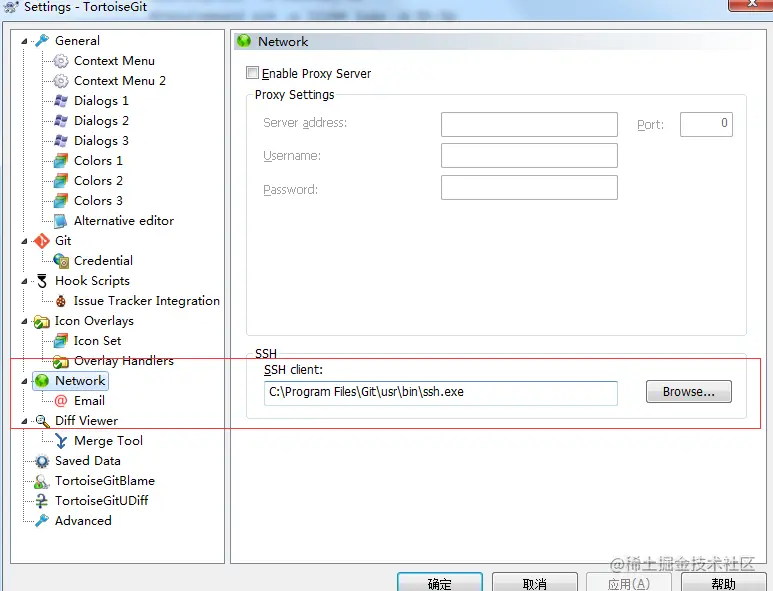Image resolution: width=773 pixels, height=591 pixels.
Task: Enable the Proxy Server checkbox
Action: (x=252, y=73)
